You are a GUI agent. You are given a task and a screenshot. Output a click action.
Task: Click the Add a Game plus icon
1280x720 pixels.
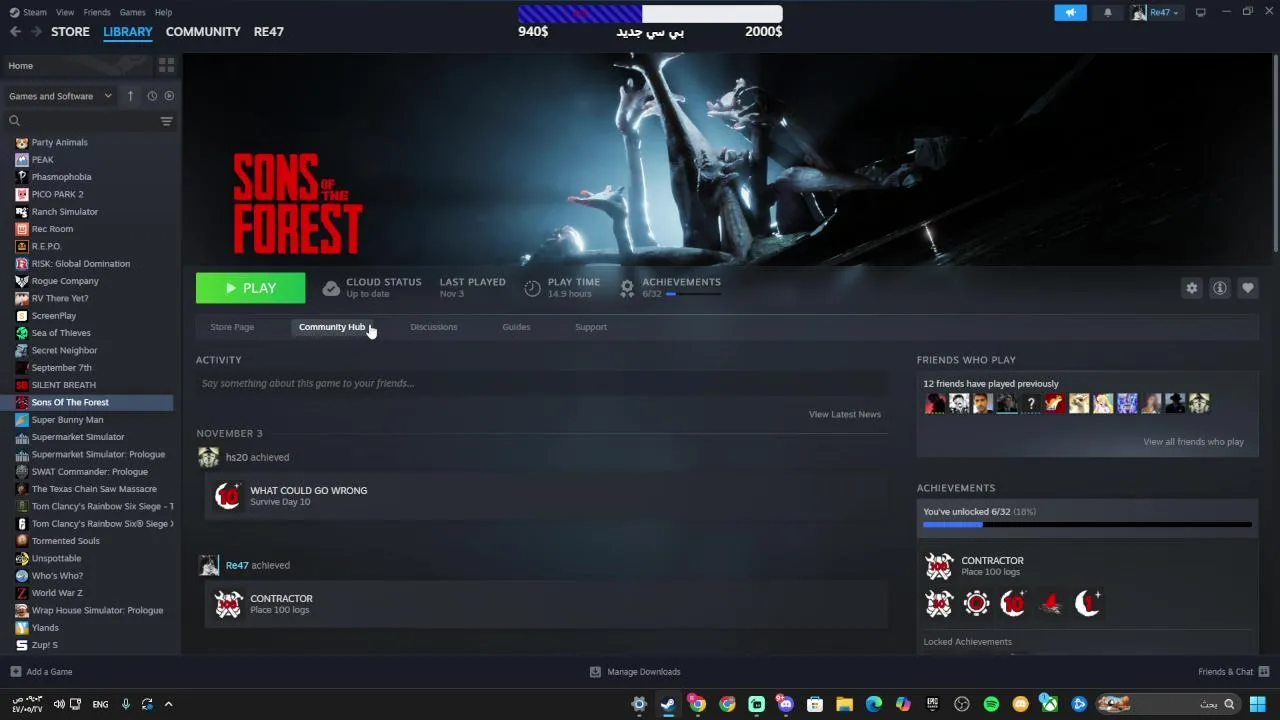pyautogui.click(x=15, y=672)
